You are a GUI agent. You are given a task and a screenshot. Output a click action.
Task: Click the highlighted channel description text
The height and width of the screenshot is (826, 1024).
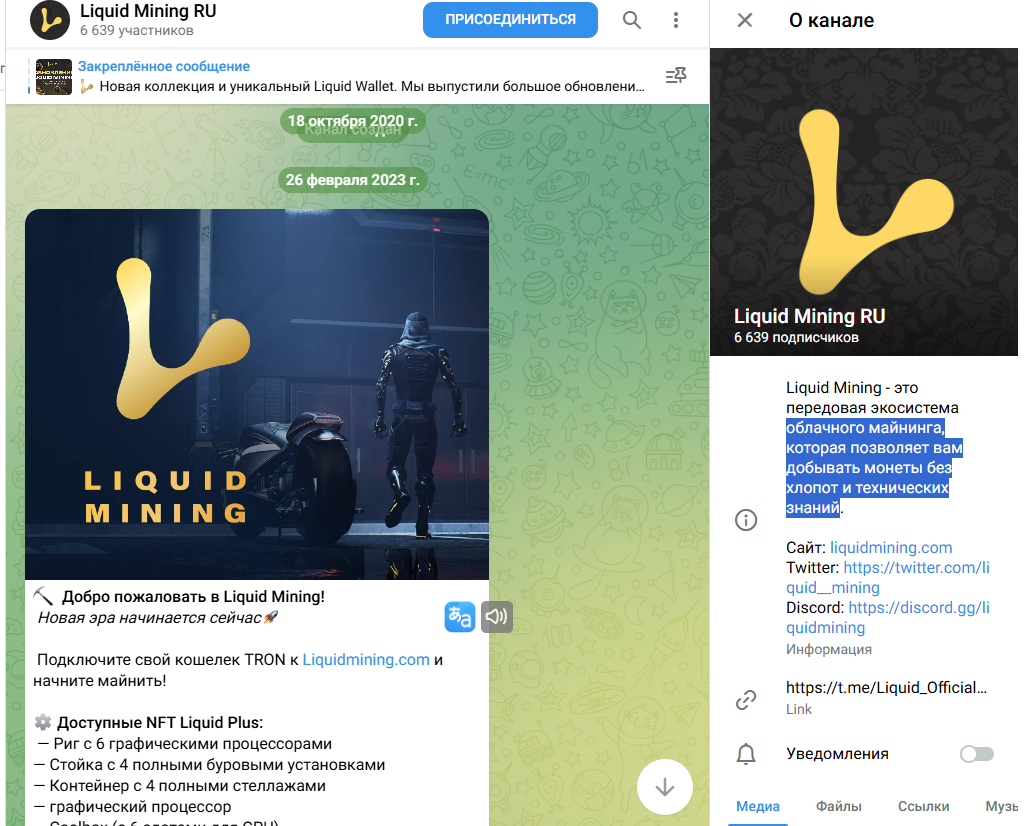pyautogui.click(x=873, y=468)
